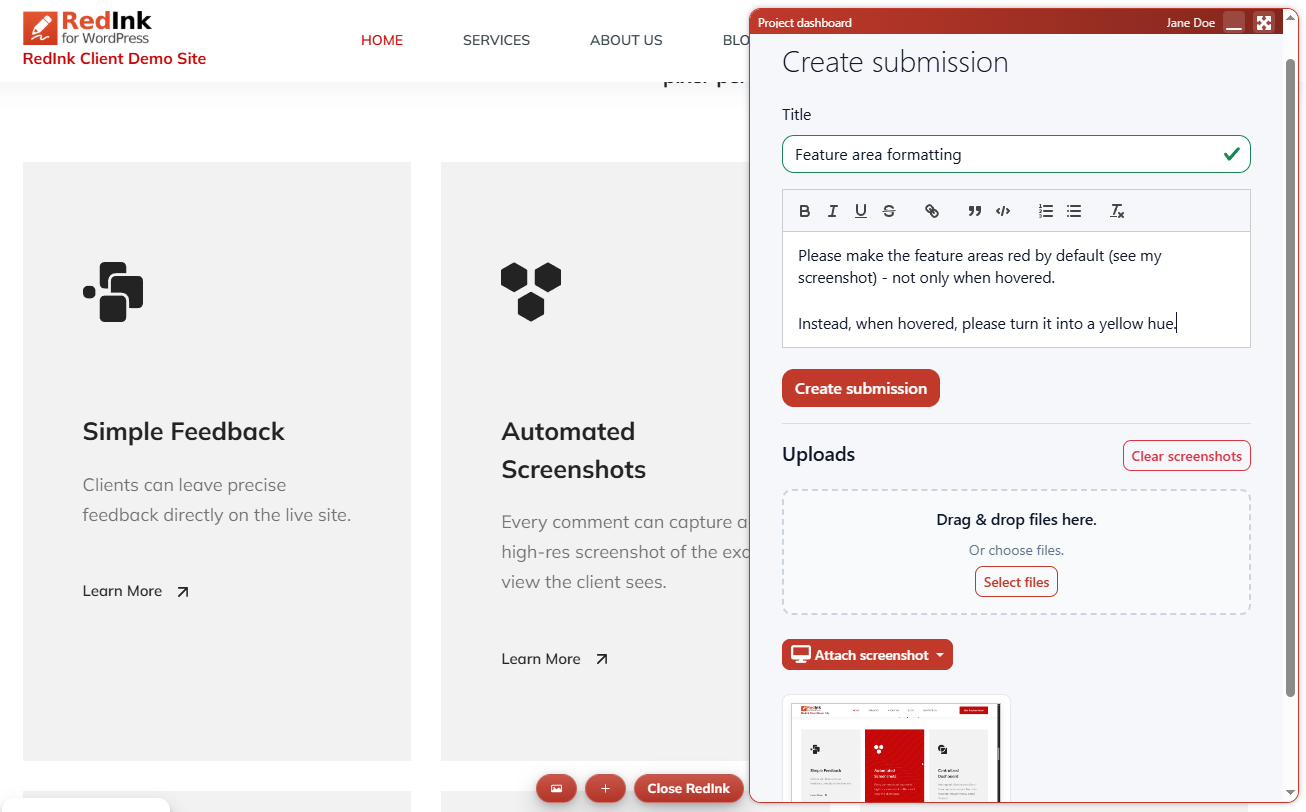Click the image screenshot icon button
Viewport: 1306px width, 812px height.
tap(556, 788)
